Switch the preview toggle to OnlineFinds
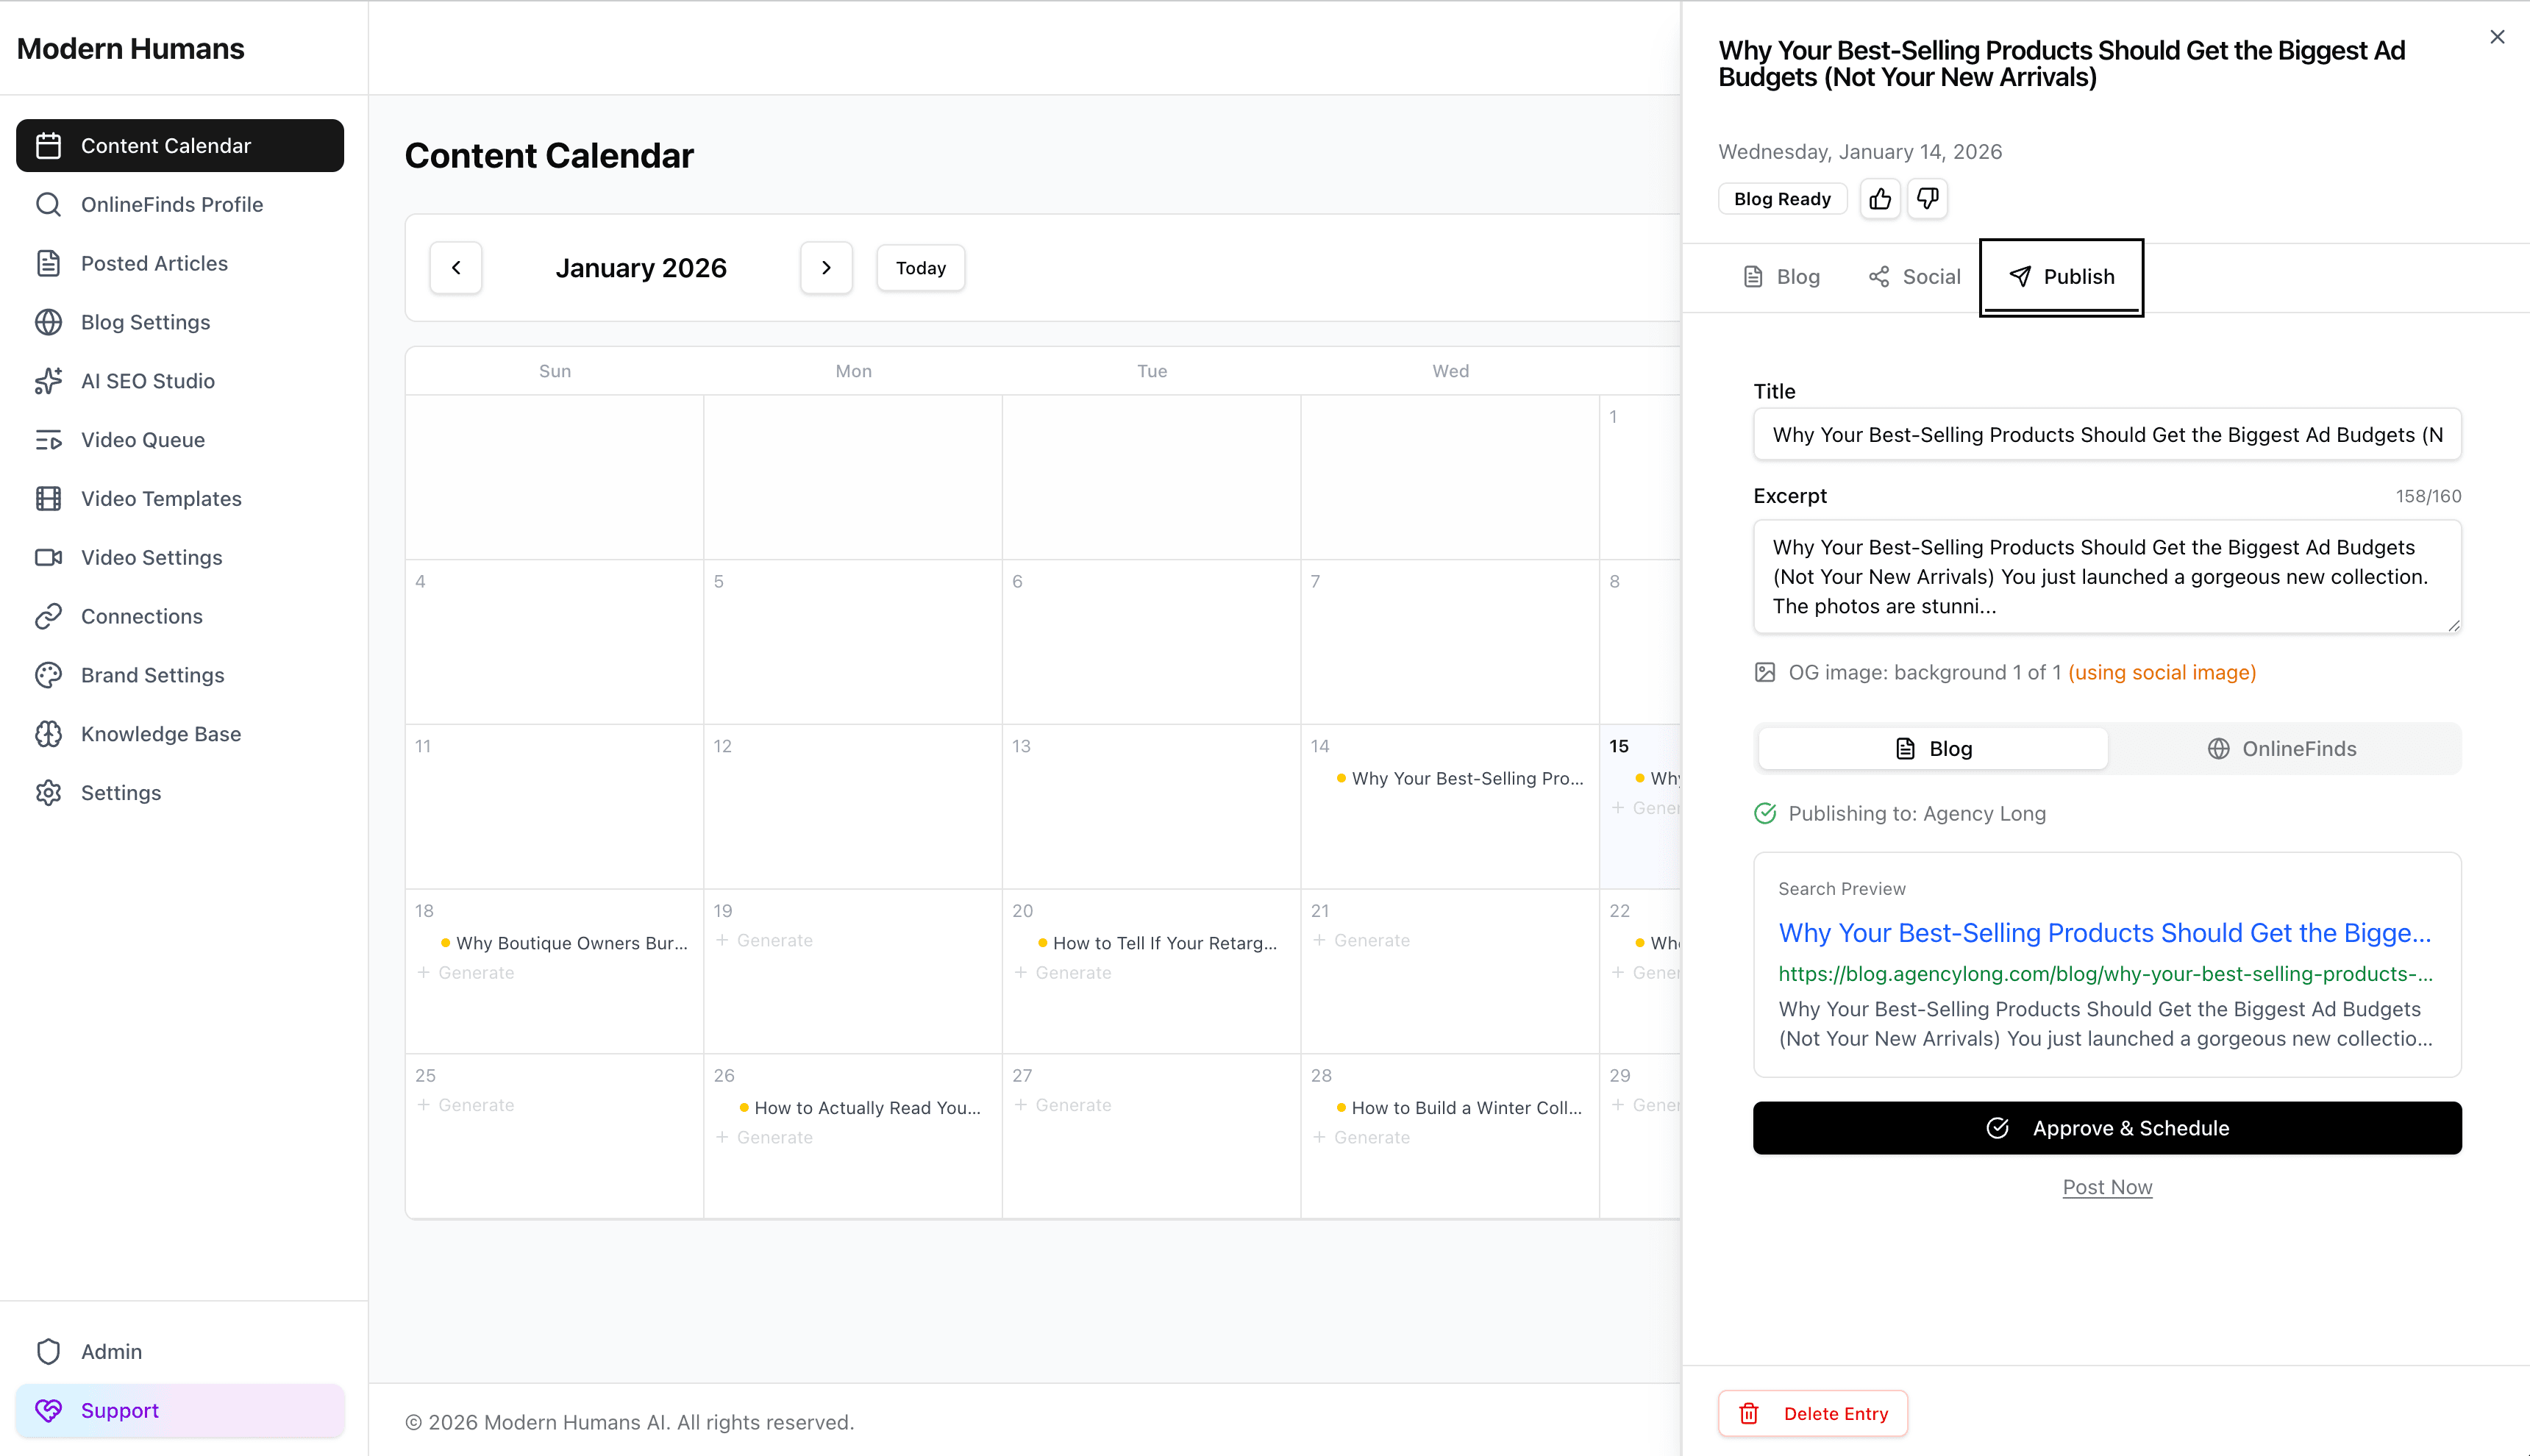 pyautogui.click(x=2284, y=748)
